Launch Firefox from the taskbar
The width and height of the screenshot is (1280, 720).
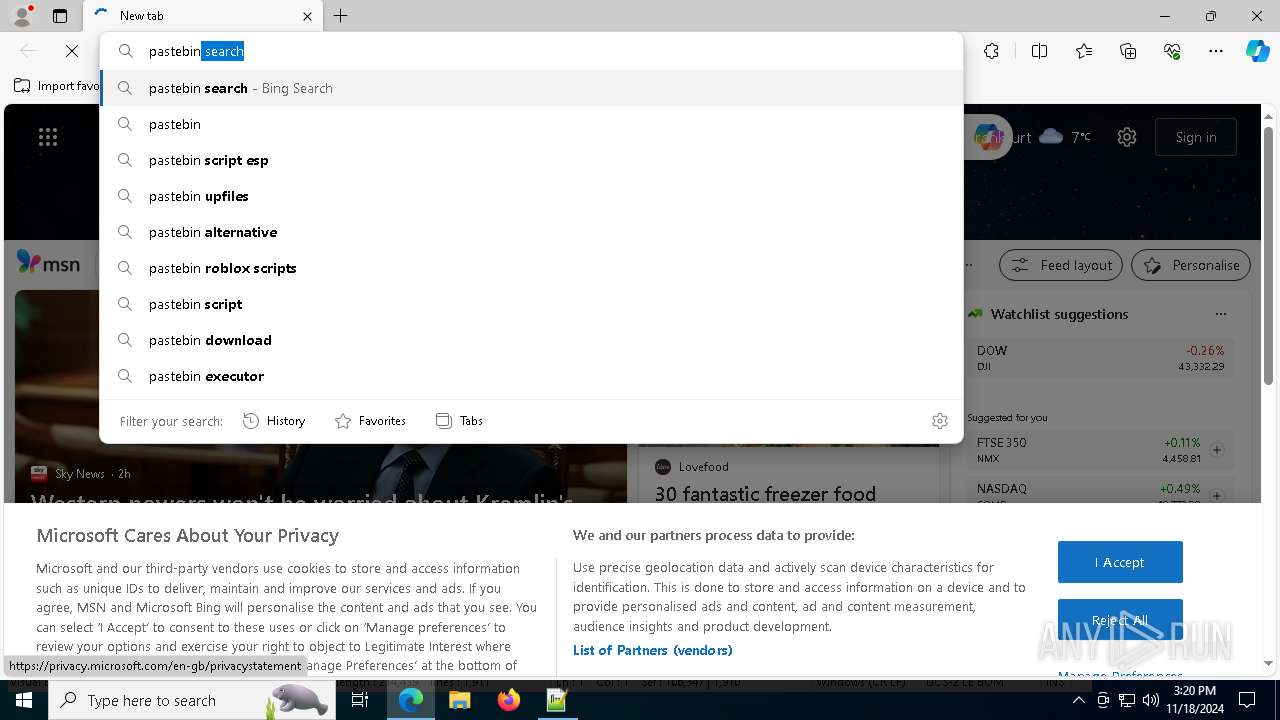click(x=508, y=700)
